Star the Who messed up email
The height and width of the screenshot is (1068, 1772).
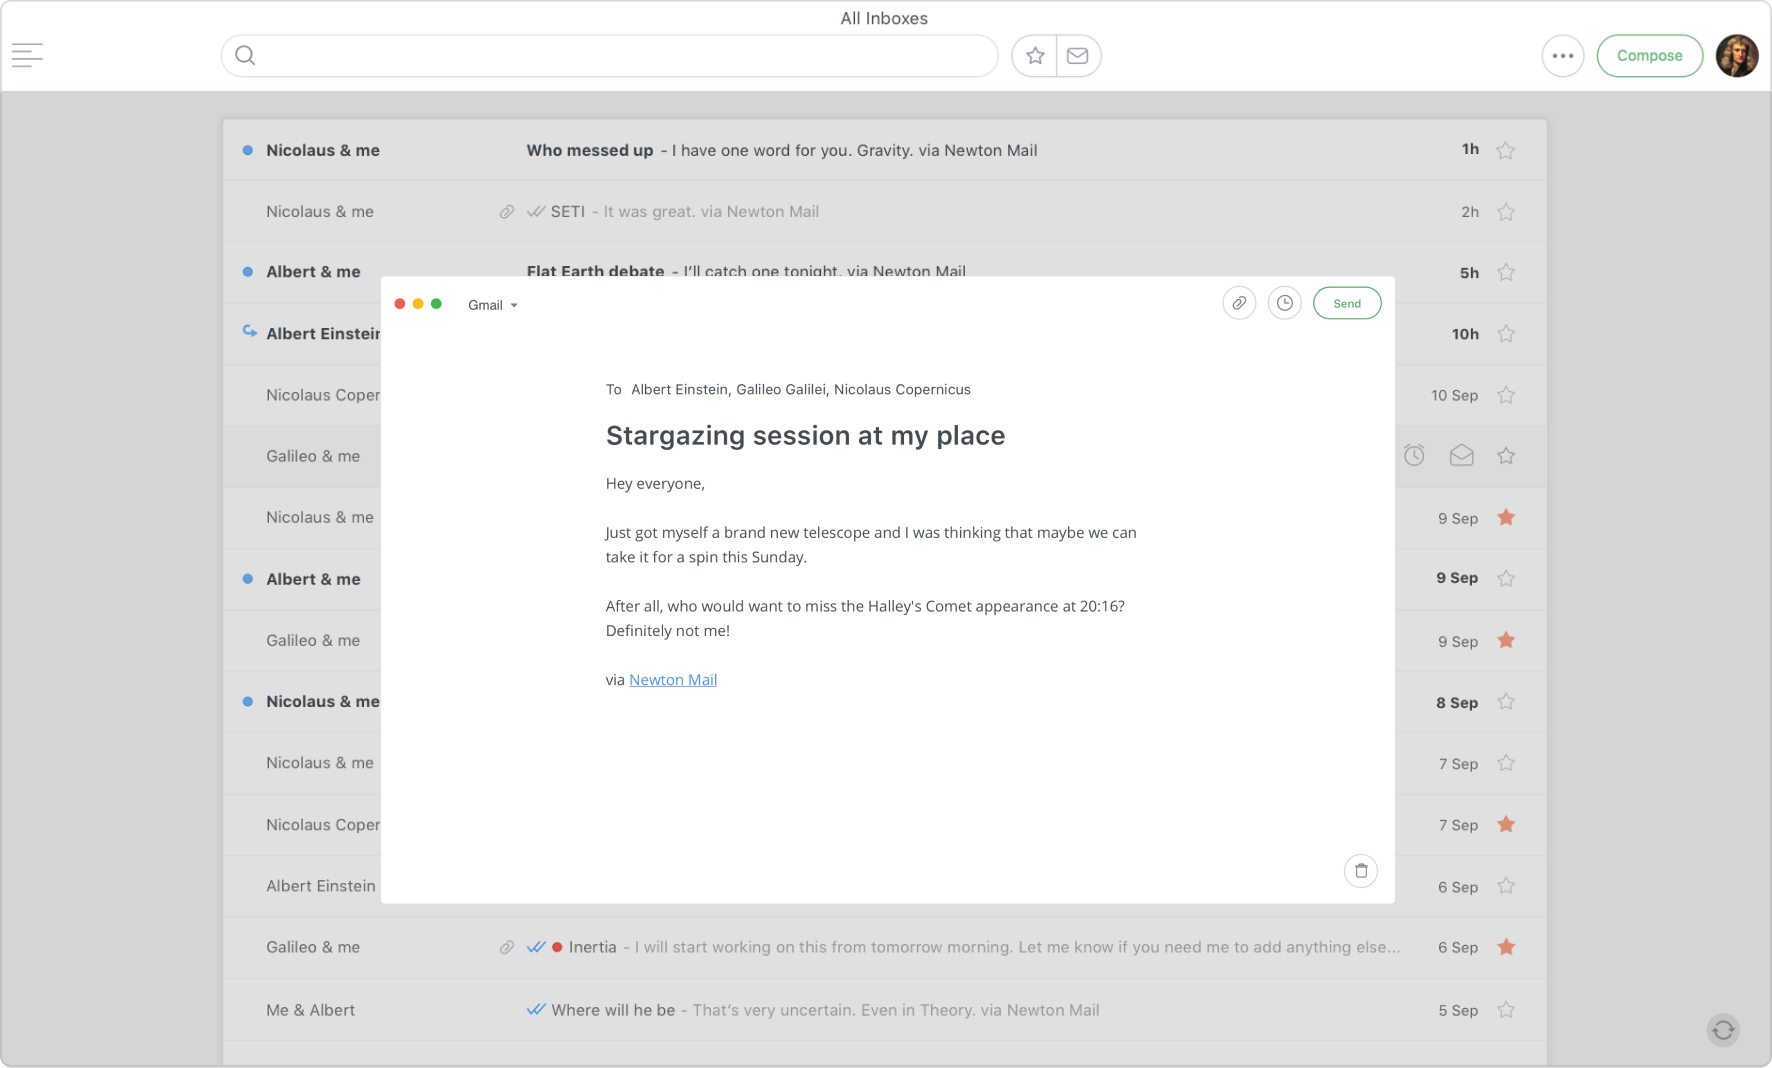click(1506, 150)
